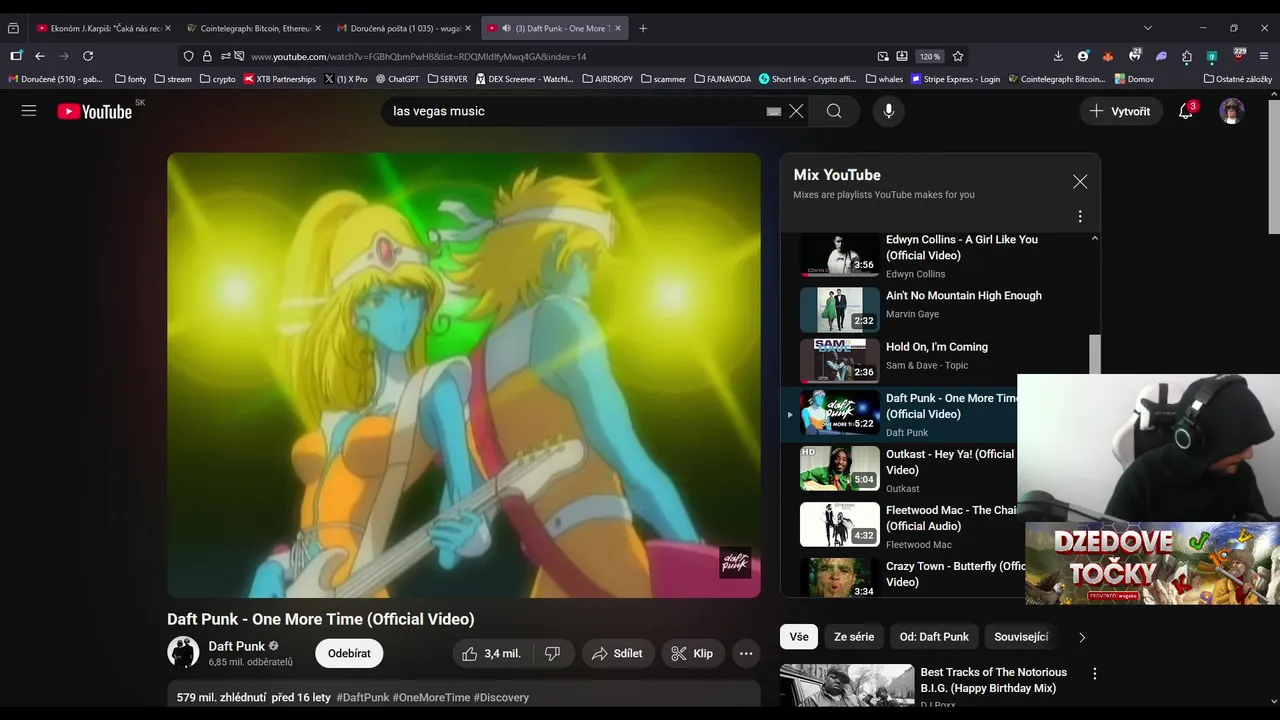
Task: Open the Daft Punk channel name link
Action: pos(237,646)
